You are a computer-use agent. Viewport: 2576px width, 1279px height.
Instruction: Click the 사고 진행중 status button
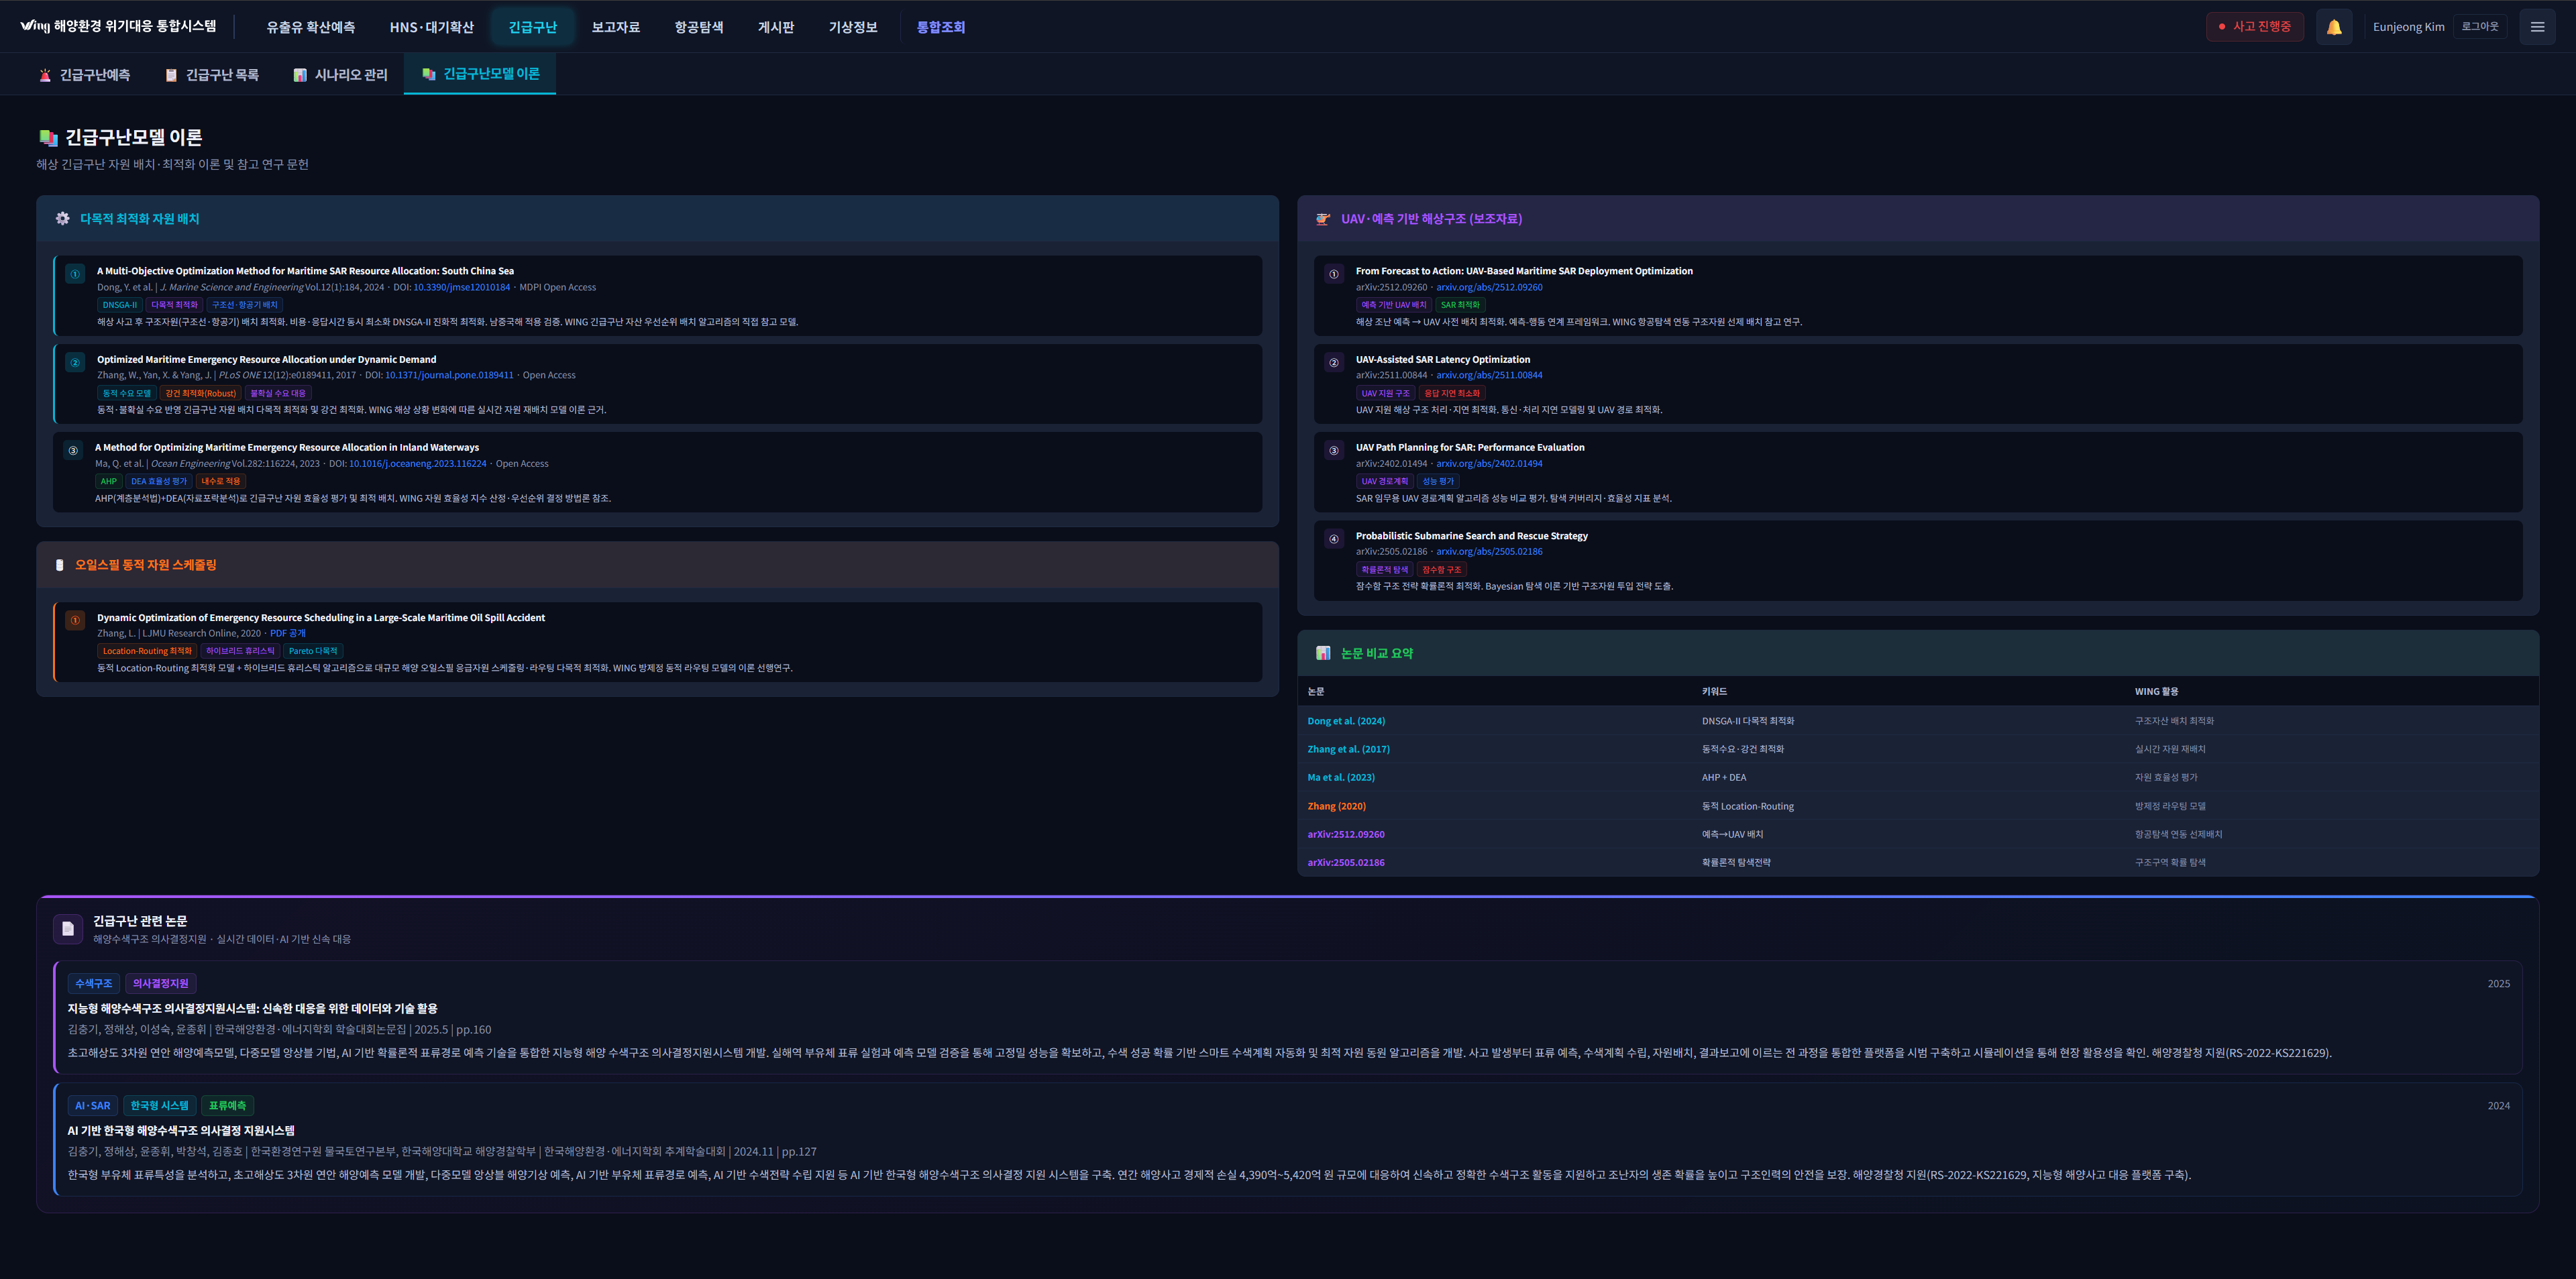pos(2254,27)
